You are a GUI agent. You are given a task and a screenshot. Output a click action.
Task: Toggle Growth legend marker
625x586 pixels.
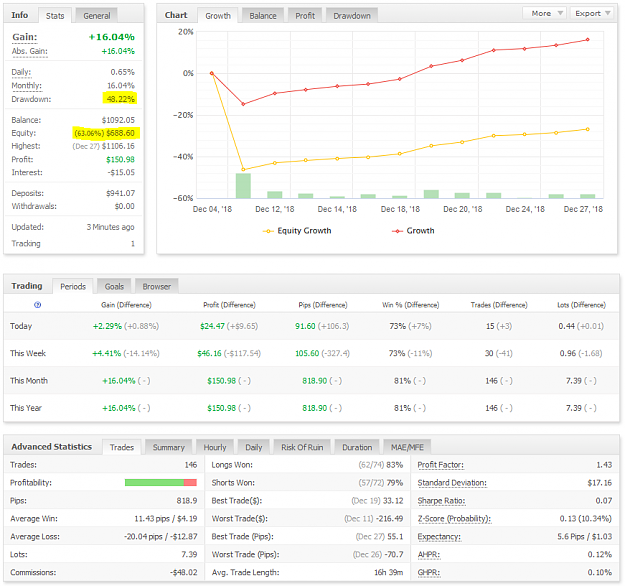point(397,231)
